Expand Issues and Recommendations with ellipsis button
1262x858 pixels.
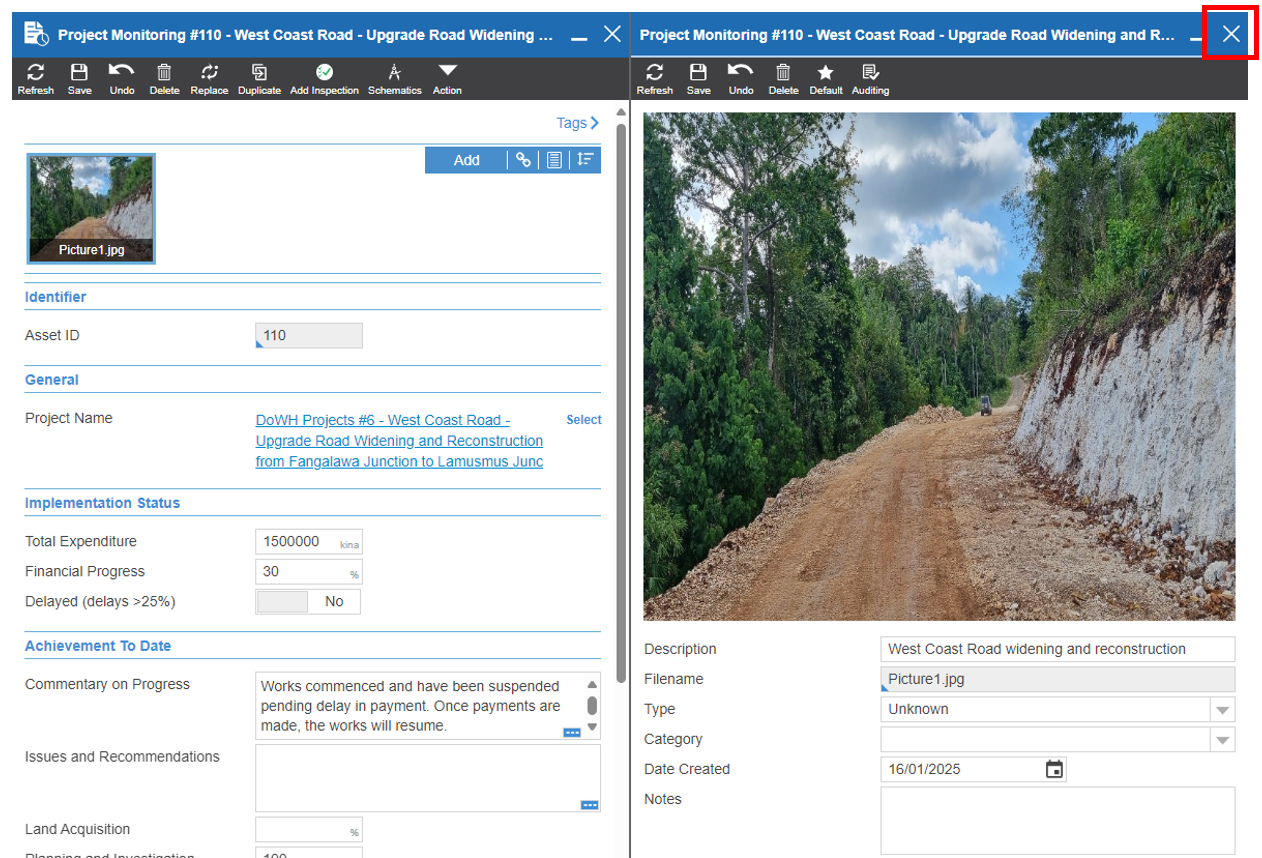[590, 804]
